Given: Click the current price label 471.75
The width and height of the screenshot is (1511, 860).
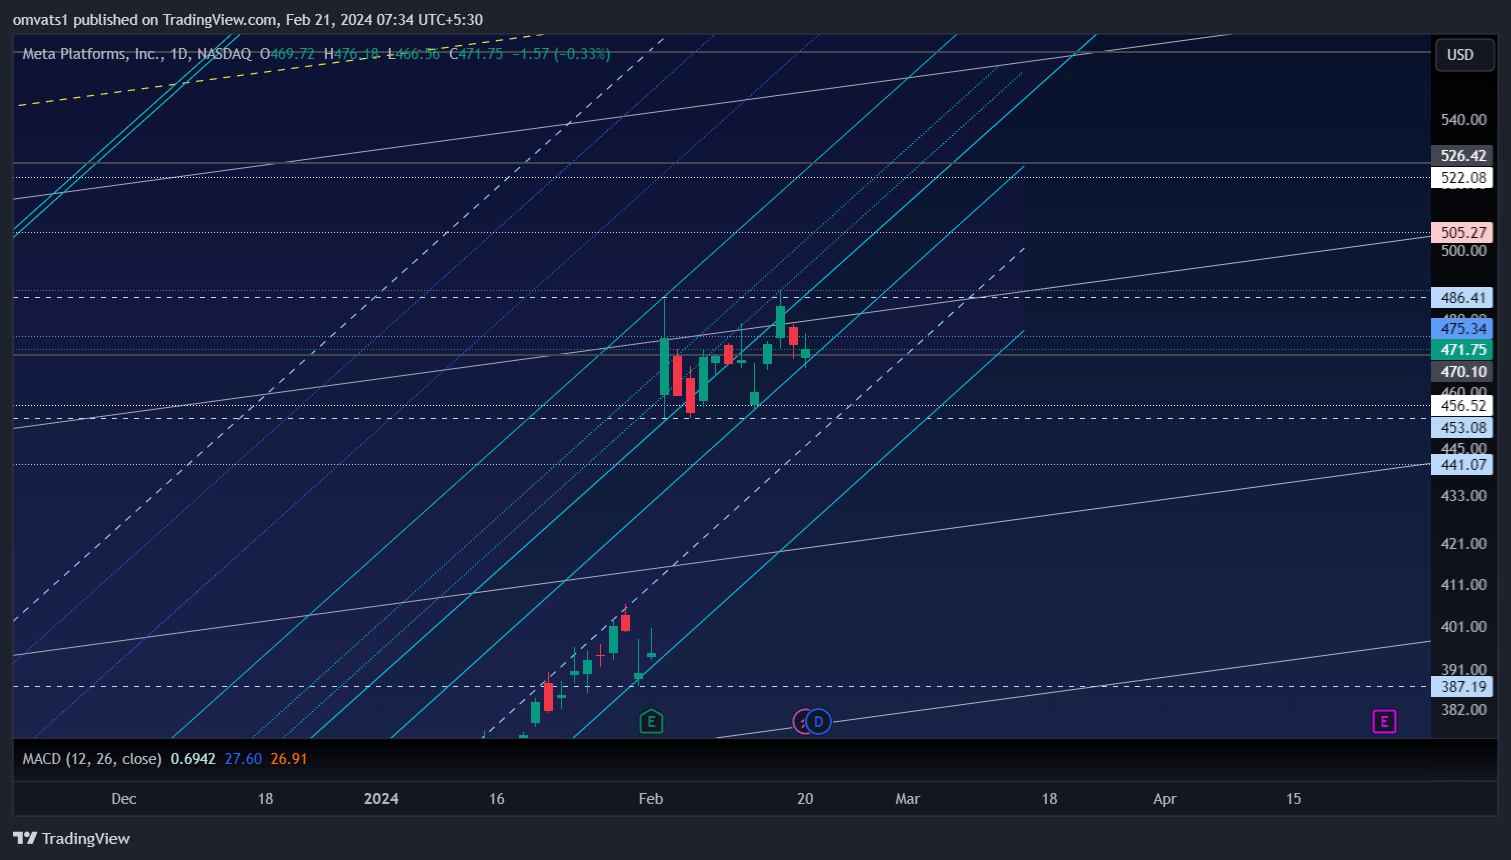Looking at the screenshot, I should pos(1461,350).
